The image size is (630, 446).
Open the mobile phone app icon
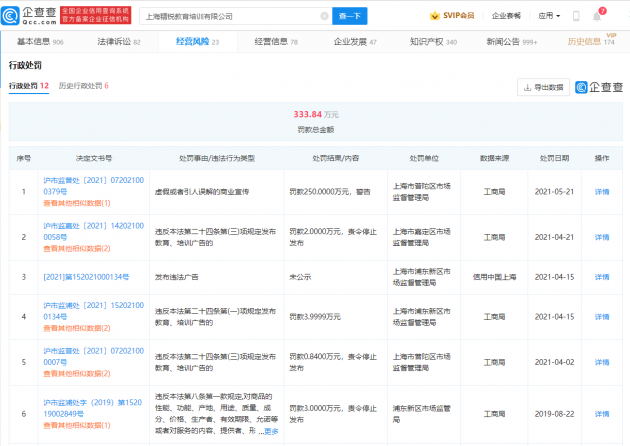[x=578, y=17]
